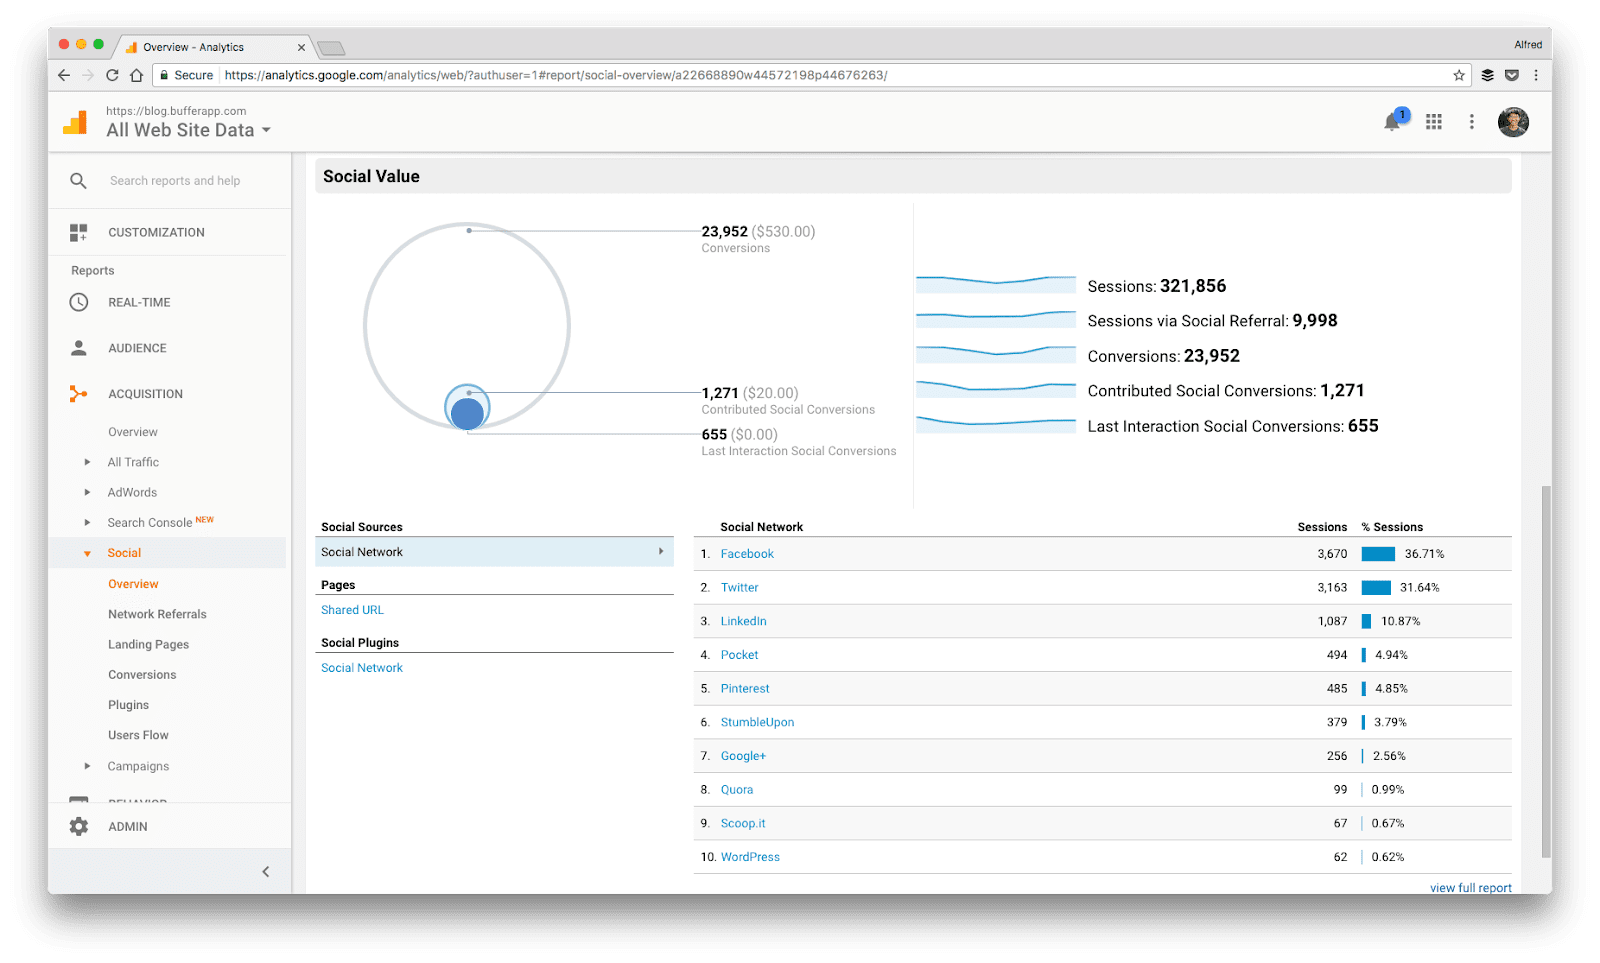This screenshot has height=963, width=1600.
Task: Open Plugins report in sidebar
Action: [128, 705]
